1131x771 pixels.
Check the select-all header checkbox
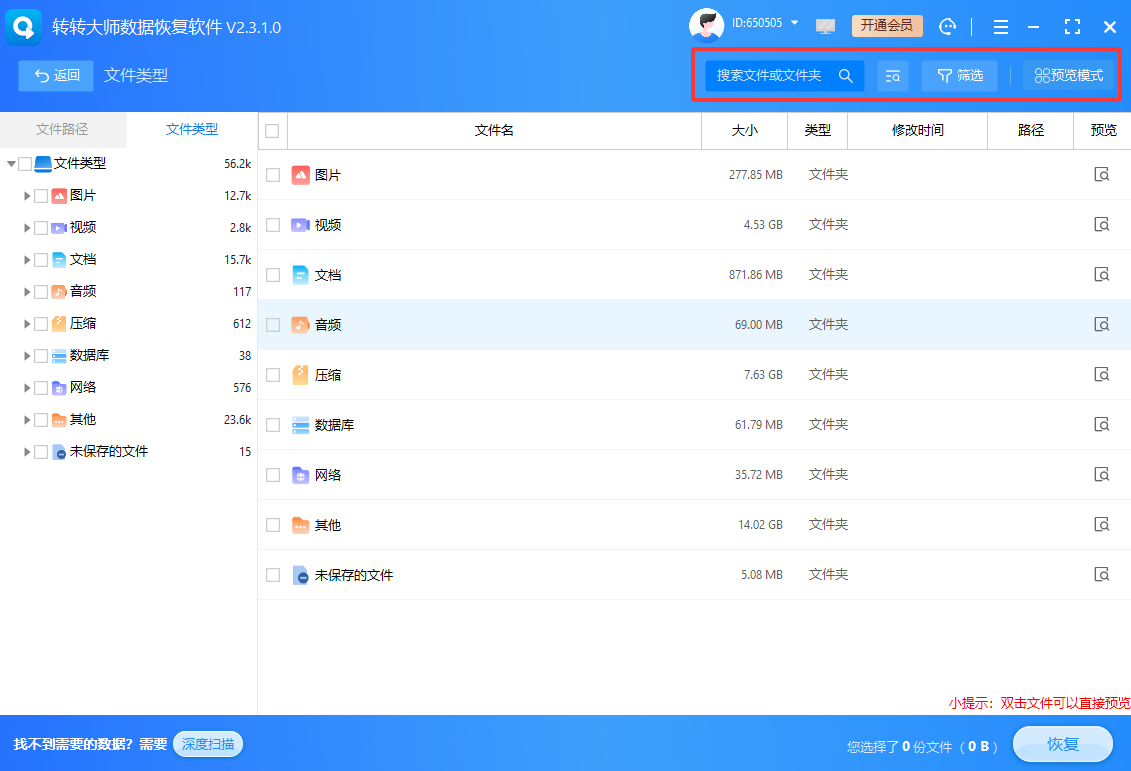tap(272, 131)
